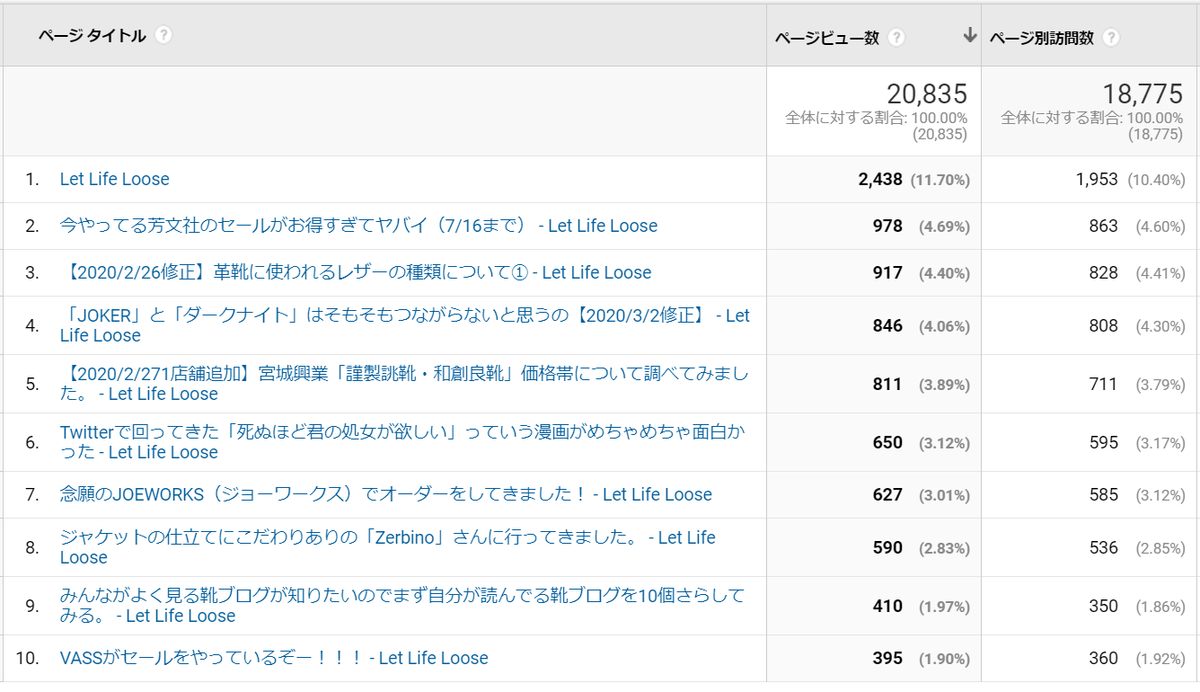
Task: Select pageview count 917 in row 3
Action: (888, 273)
